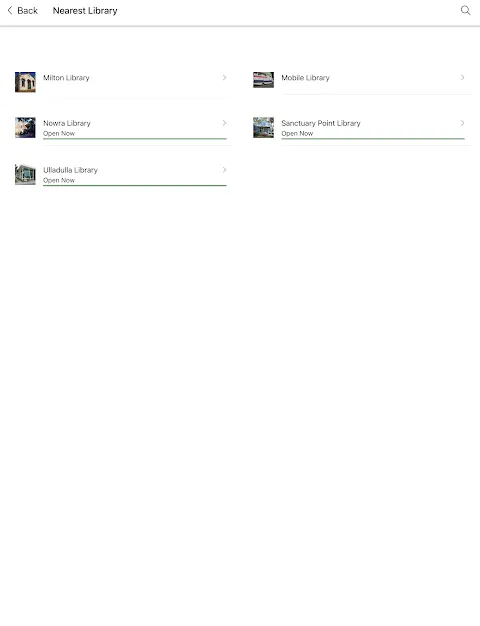Go back using the Back label
The height and width of the screenshot is (626, 480).
tap(27, 11)
